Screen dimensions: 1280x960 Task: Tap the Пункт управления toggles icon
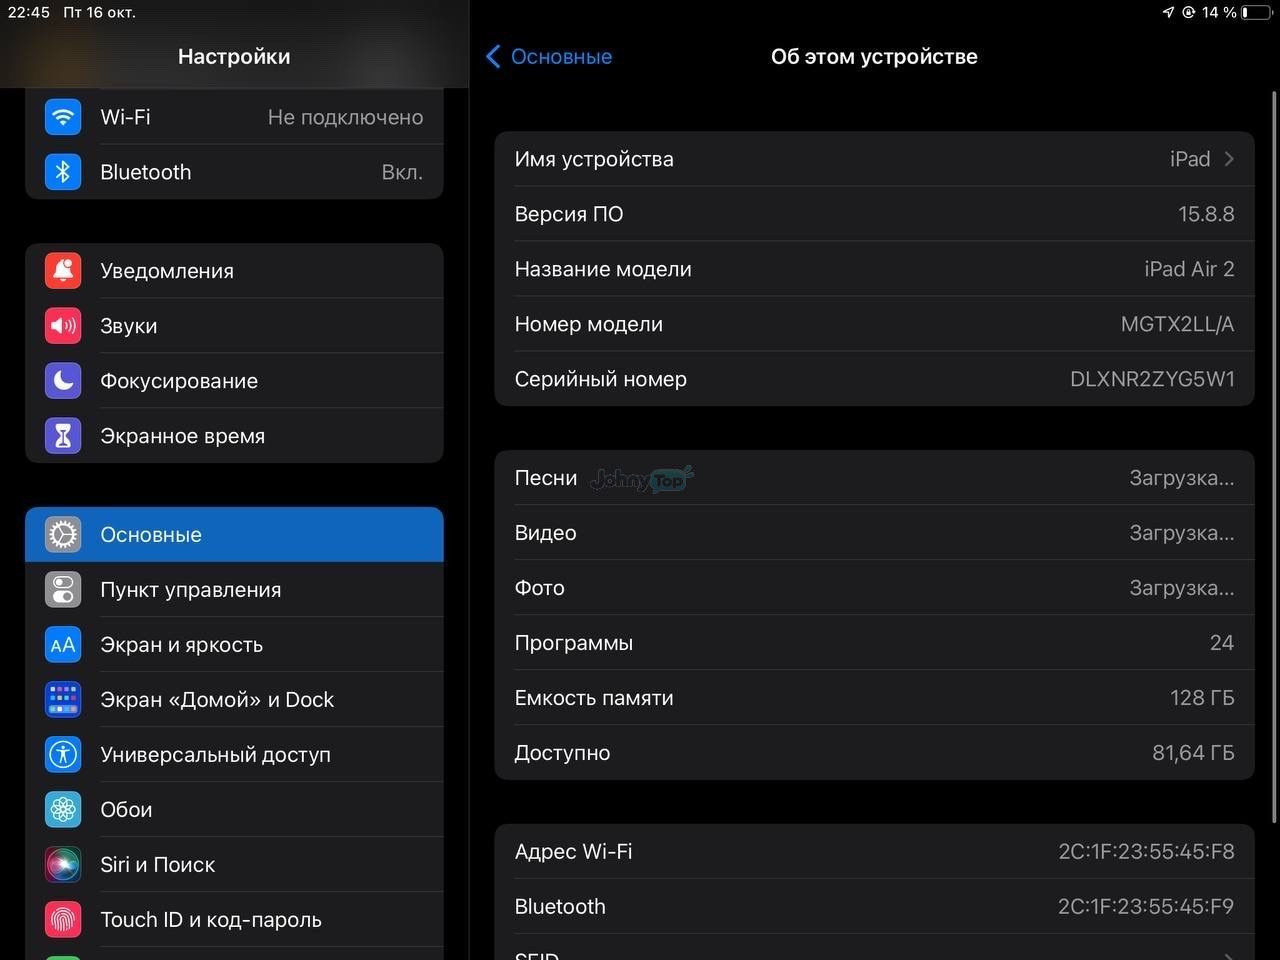(x=63, y=590)
